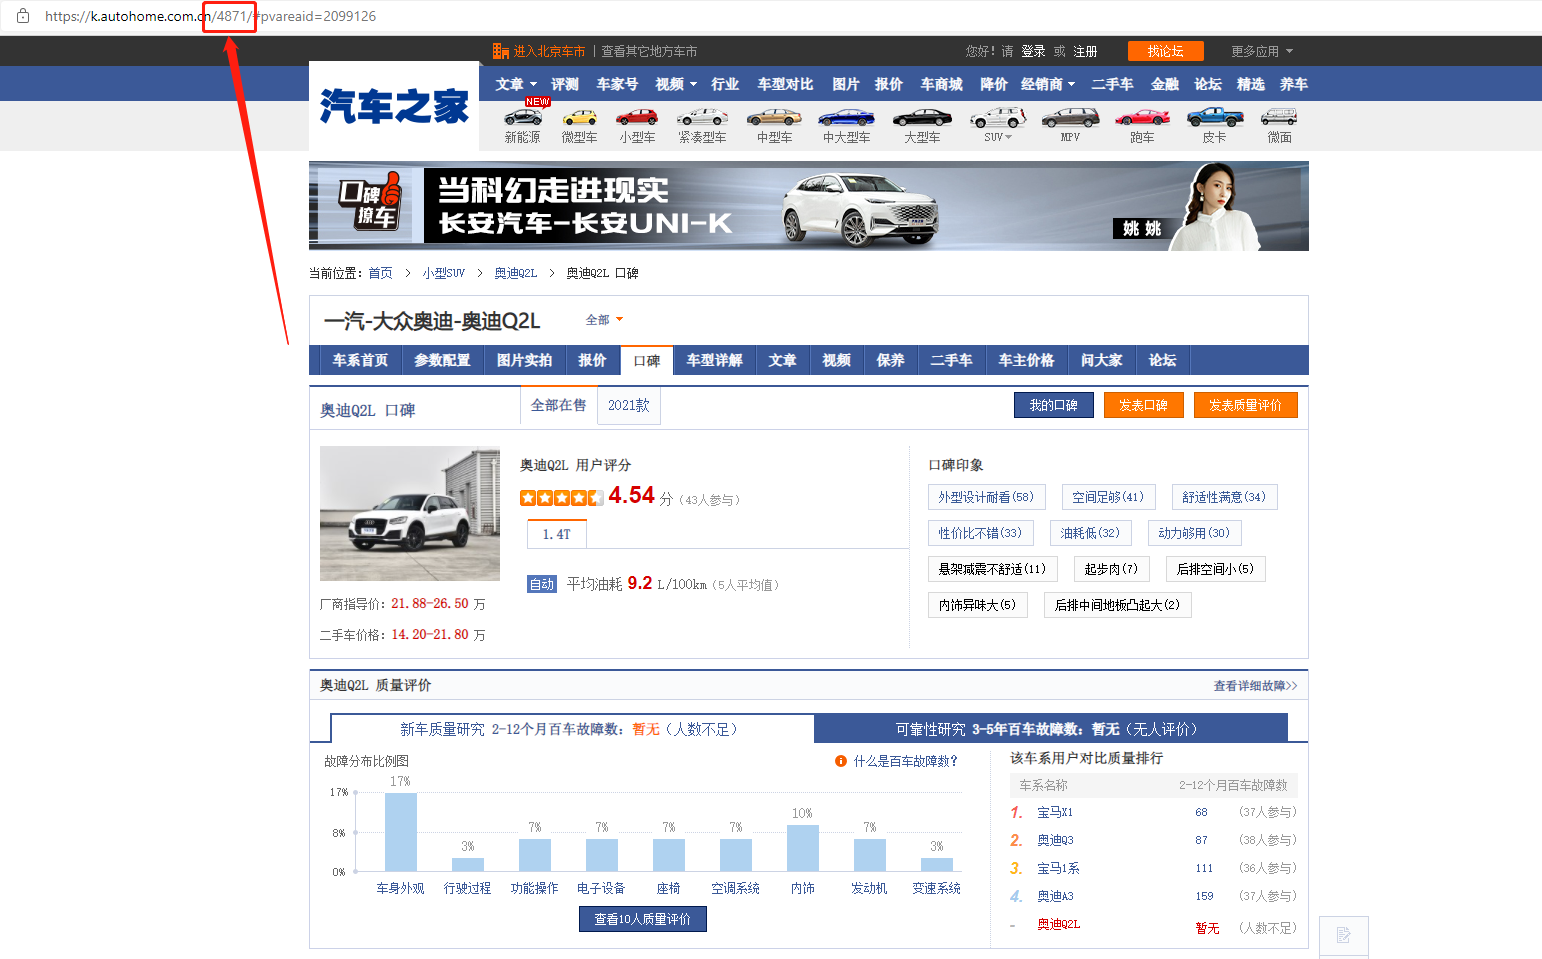1542x959 pixels.
Task: Open 车家号 in top navigation
Action: coord(617,84)
